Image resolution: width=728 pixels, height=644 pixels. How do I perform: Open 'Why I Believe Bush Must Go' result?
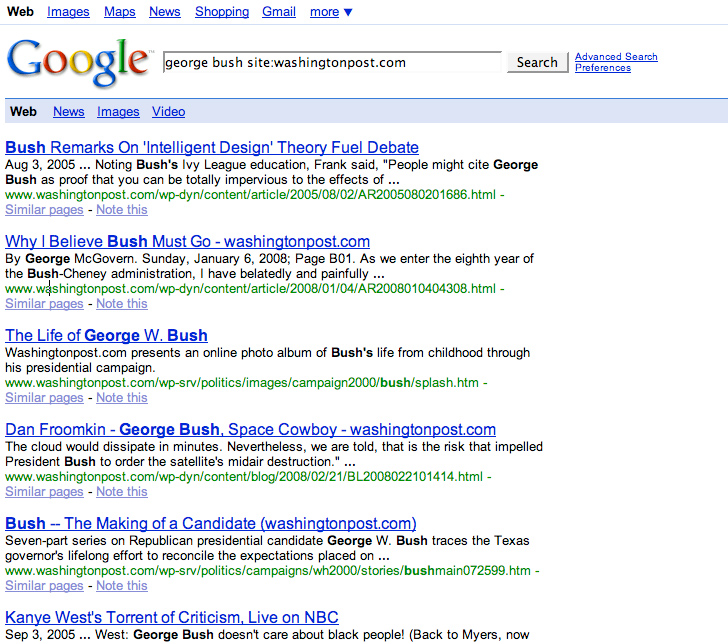coord(188,241)
